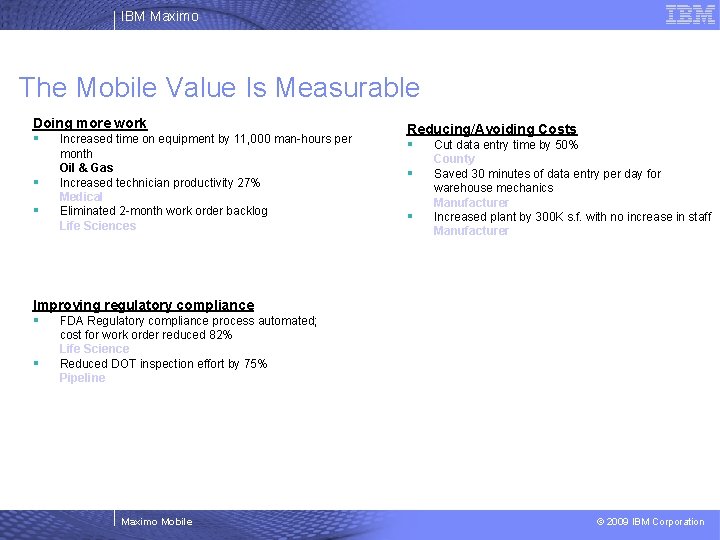This screenshot has width=720, height=540.
Task: Click the 'Maximo Mobile' footer text
Action: [157, 522]
